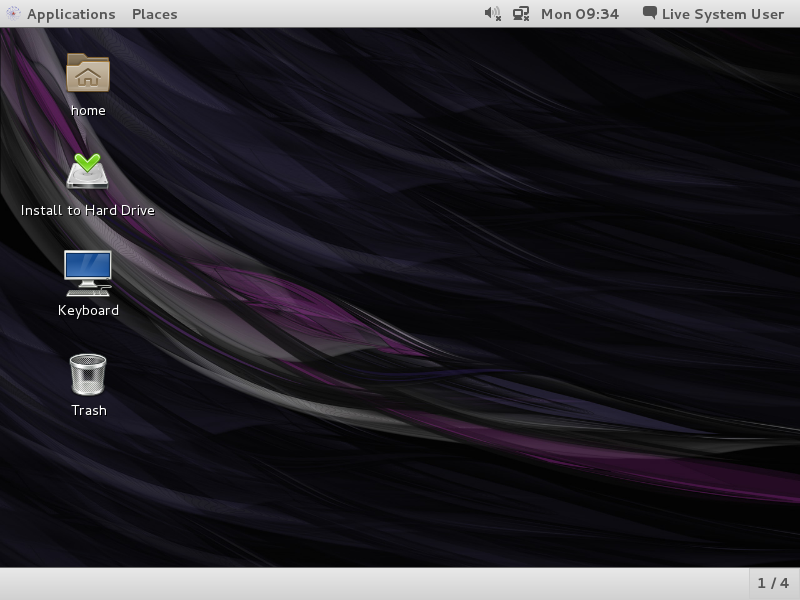Click the GNOME foot logo icon
The width and height of the screenshot is (800, 600).
click(x=12, y=14)
